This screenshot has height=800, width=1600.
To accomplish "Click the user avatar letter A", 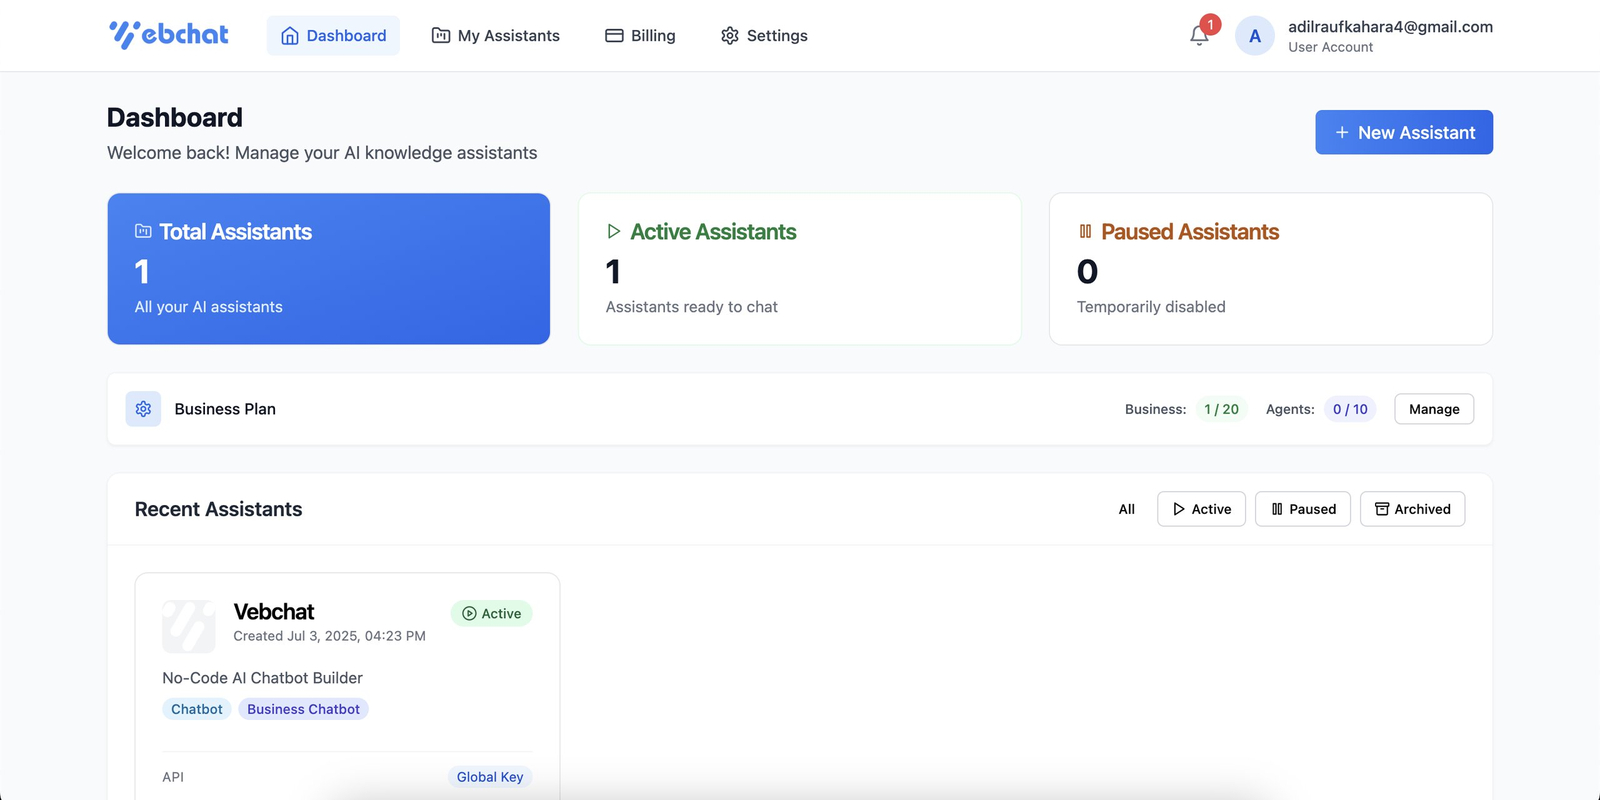I will coord(1254,36).
